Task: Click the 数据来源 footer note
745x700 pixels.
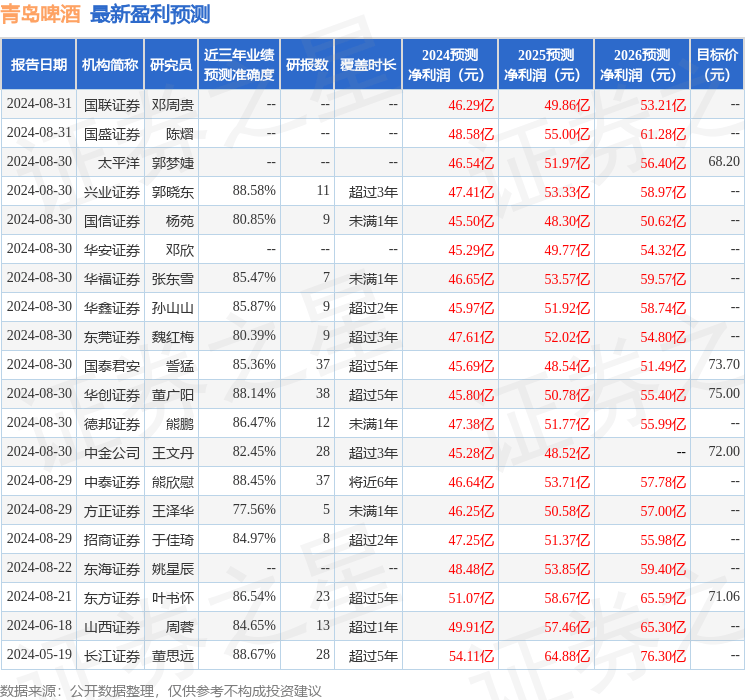Action: [x=161, y=690]
